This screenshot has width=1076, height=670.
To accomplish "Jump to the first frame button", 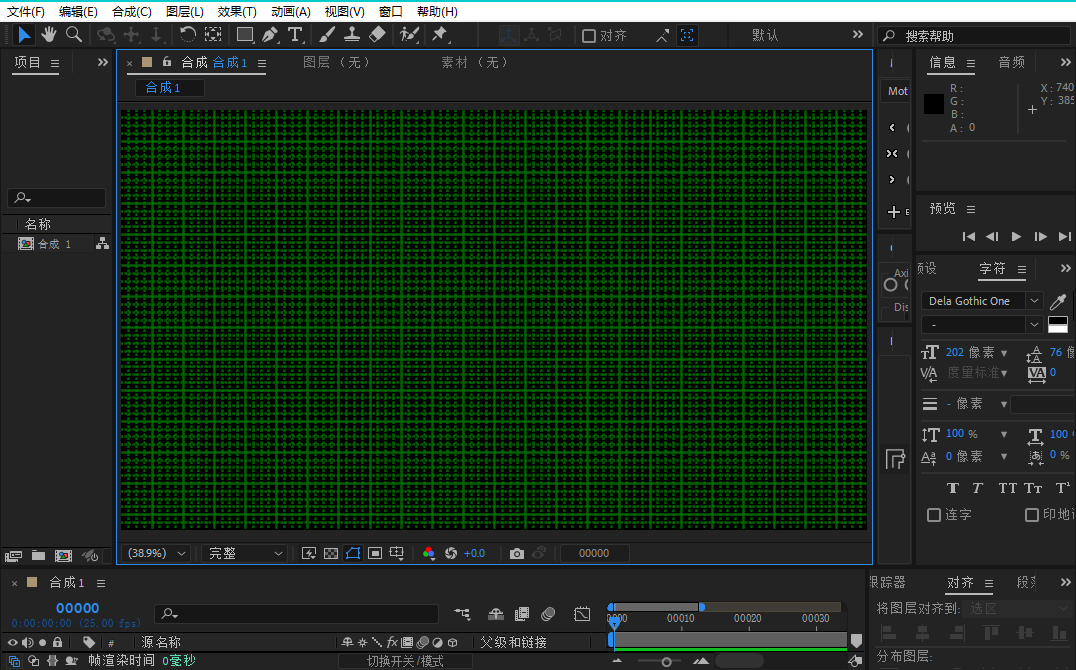I will [x=968, y=236].
